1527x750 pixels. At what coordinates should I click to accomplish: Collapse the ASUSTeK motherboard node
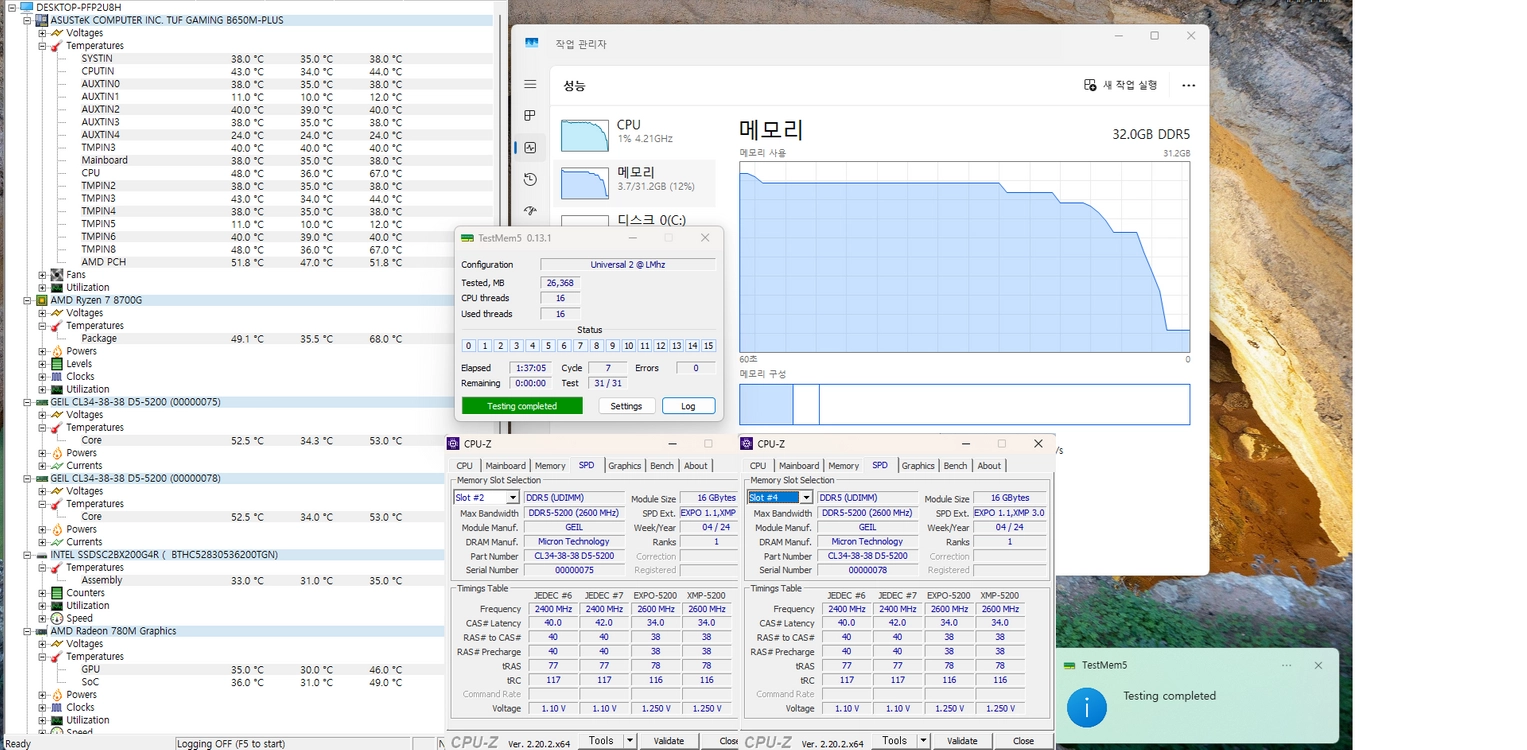27,20
